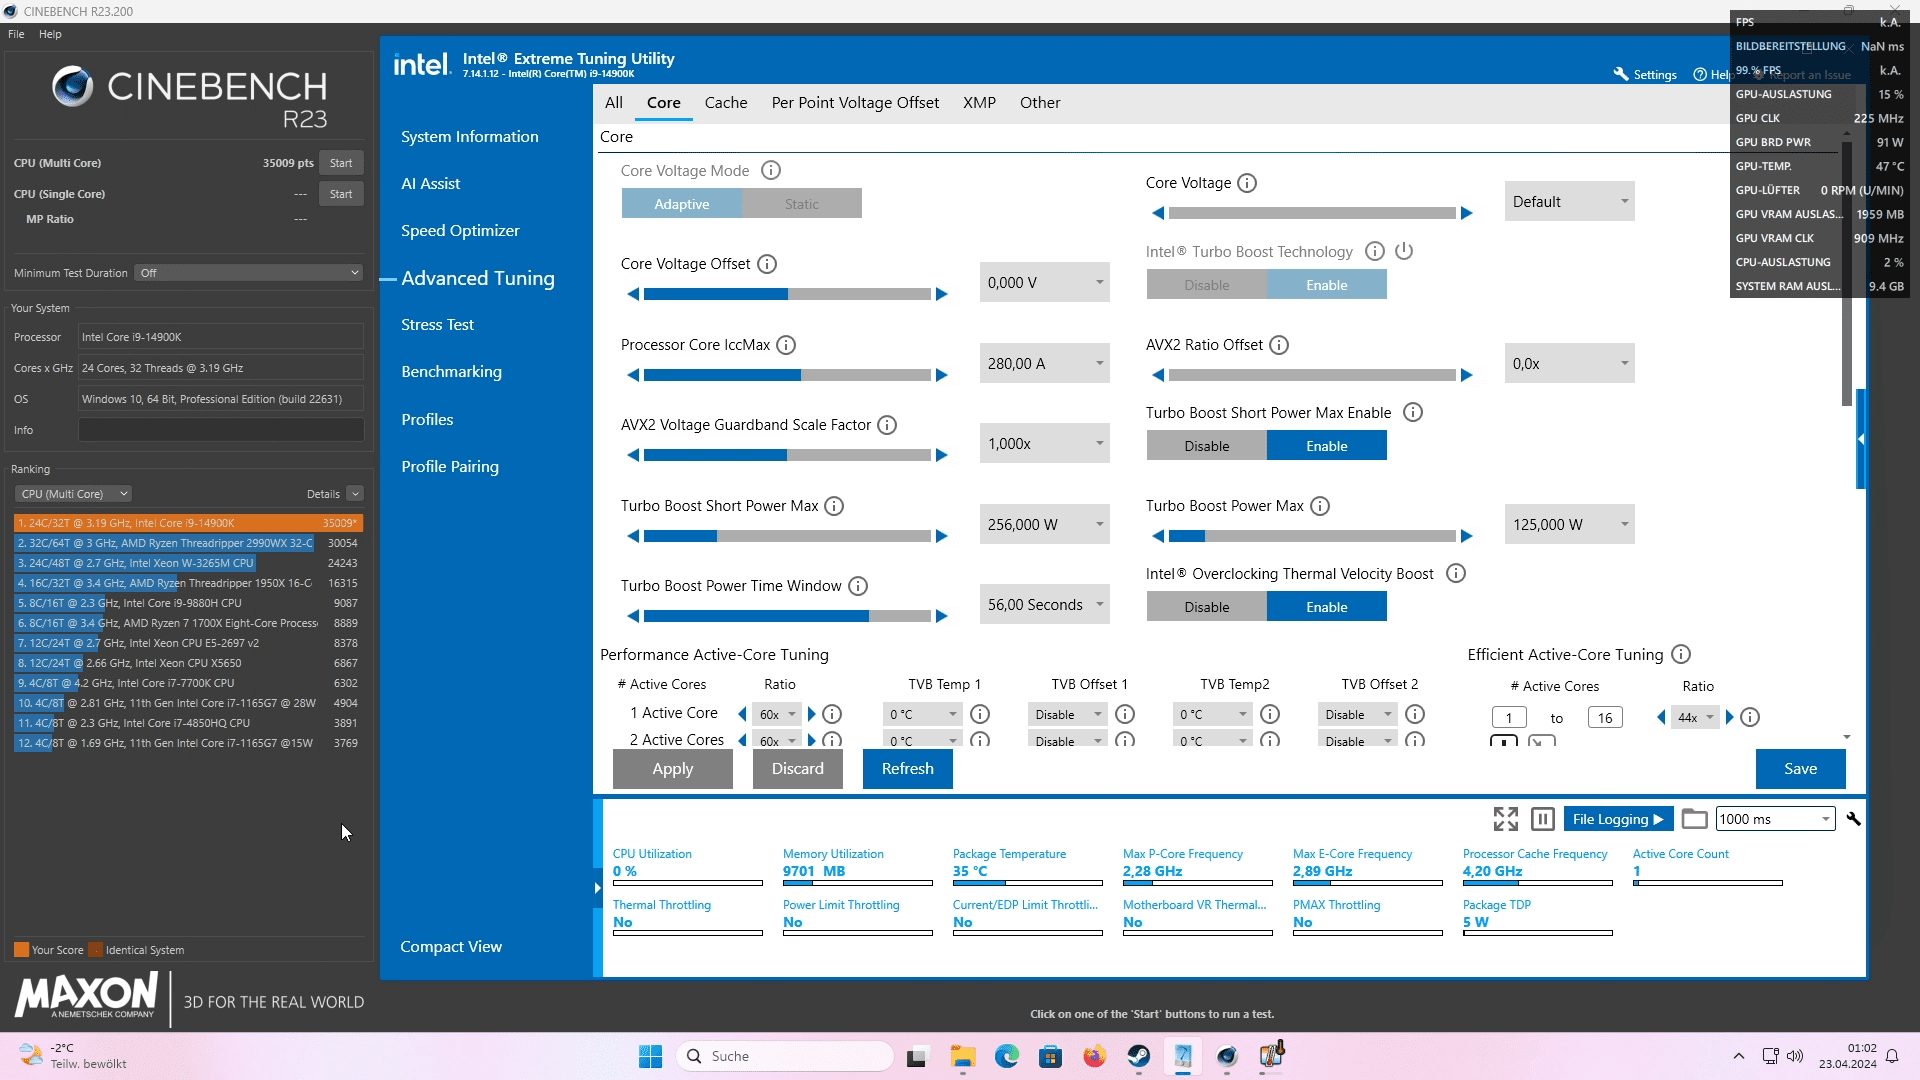Open Turbo Boost Power Time Window info icon
Viewport: 1920px width, 1080px height.
(858, 586)
